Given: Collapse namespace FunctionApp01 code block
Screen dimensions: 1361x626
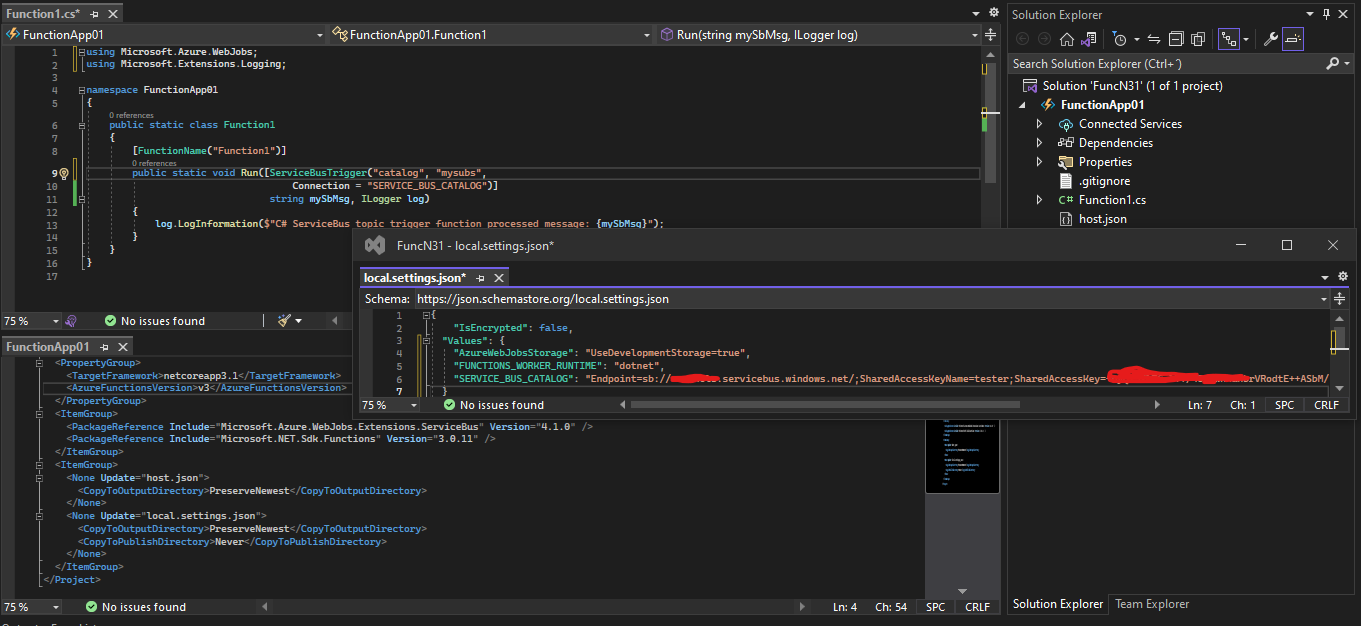Looking at the screenshot, I should click(81, 90).
